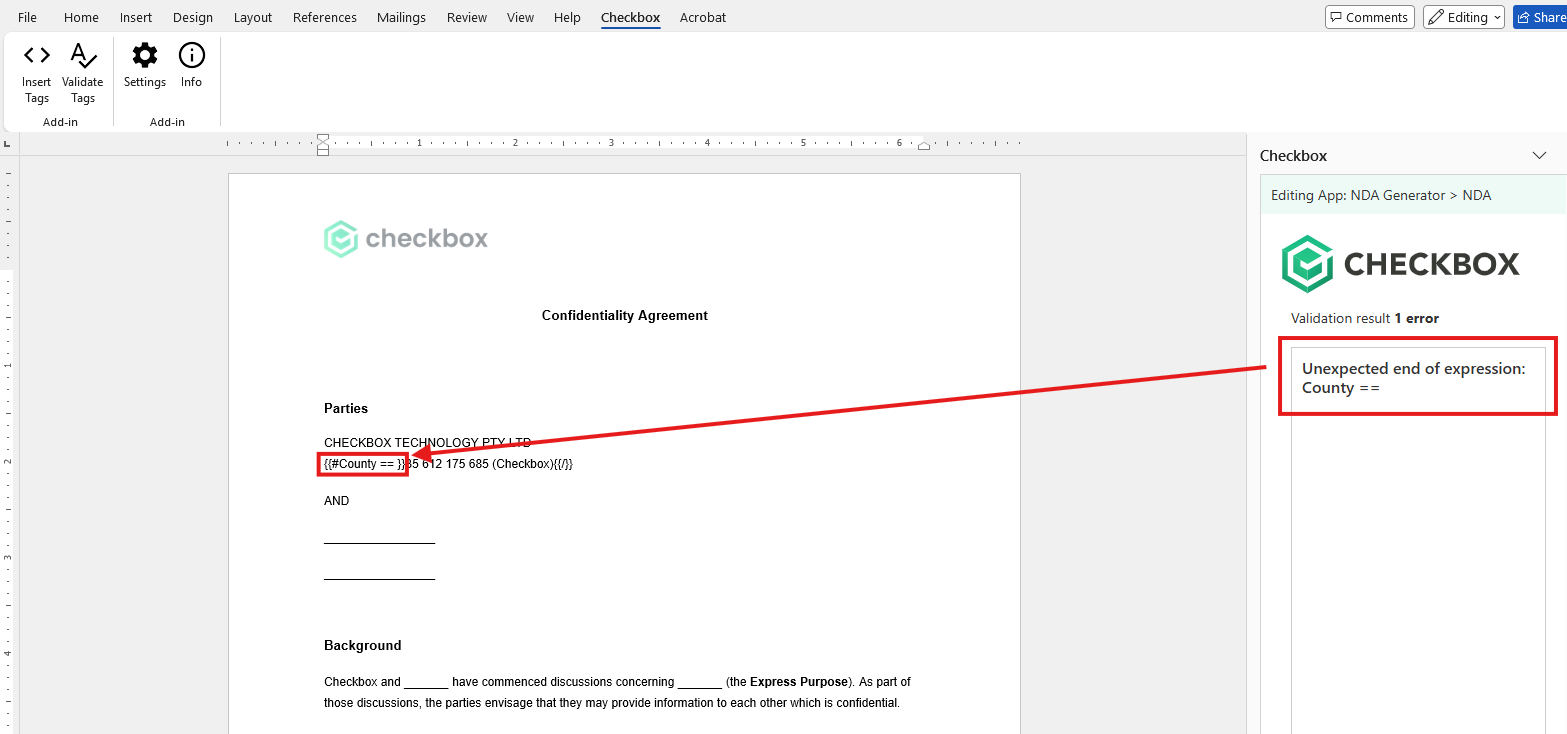This screenshot has width=1567, height=734.
Task: Go to the Layout tab
Action: coord(253,17)
